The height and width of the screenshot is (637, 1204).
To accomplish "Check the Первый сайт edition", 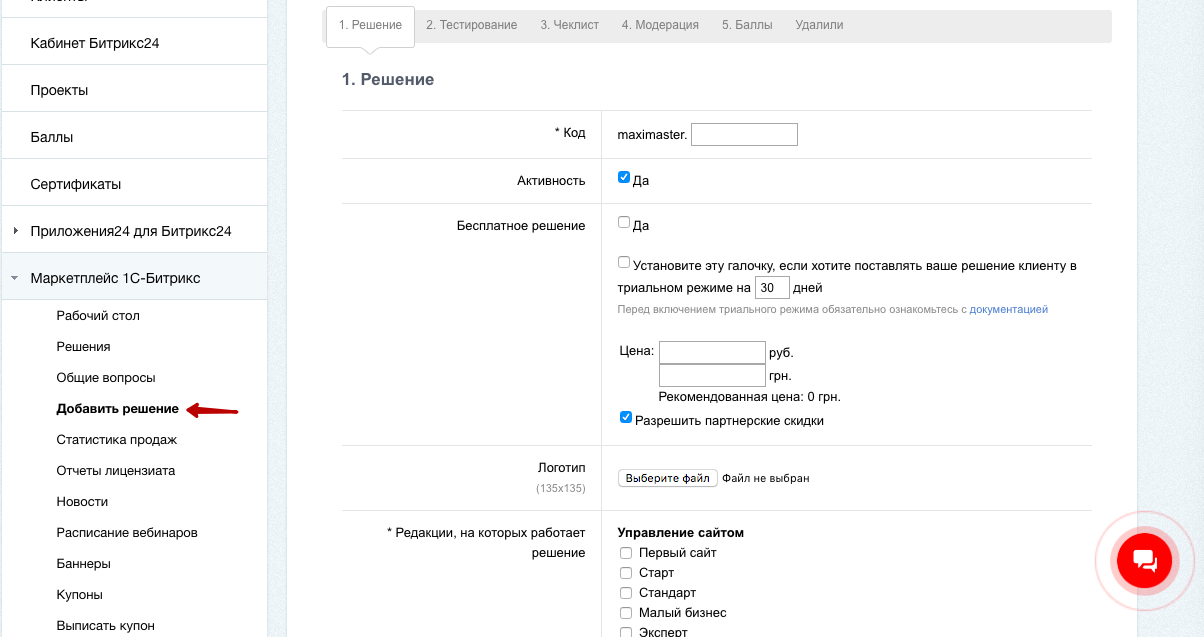I will (x=626, y=553).
